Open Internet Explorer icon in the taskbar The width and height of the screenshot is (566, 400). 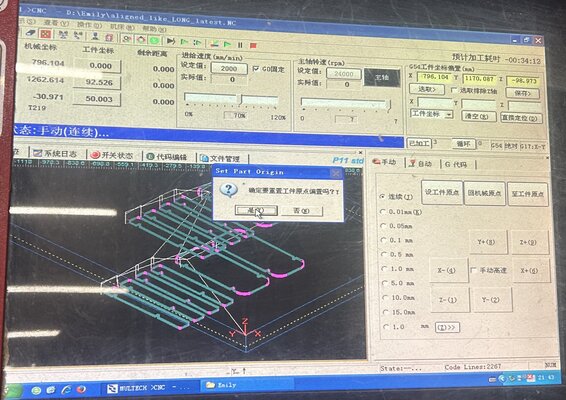click(66, 390)
